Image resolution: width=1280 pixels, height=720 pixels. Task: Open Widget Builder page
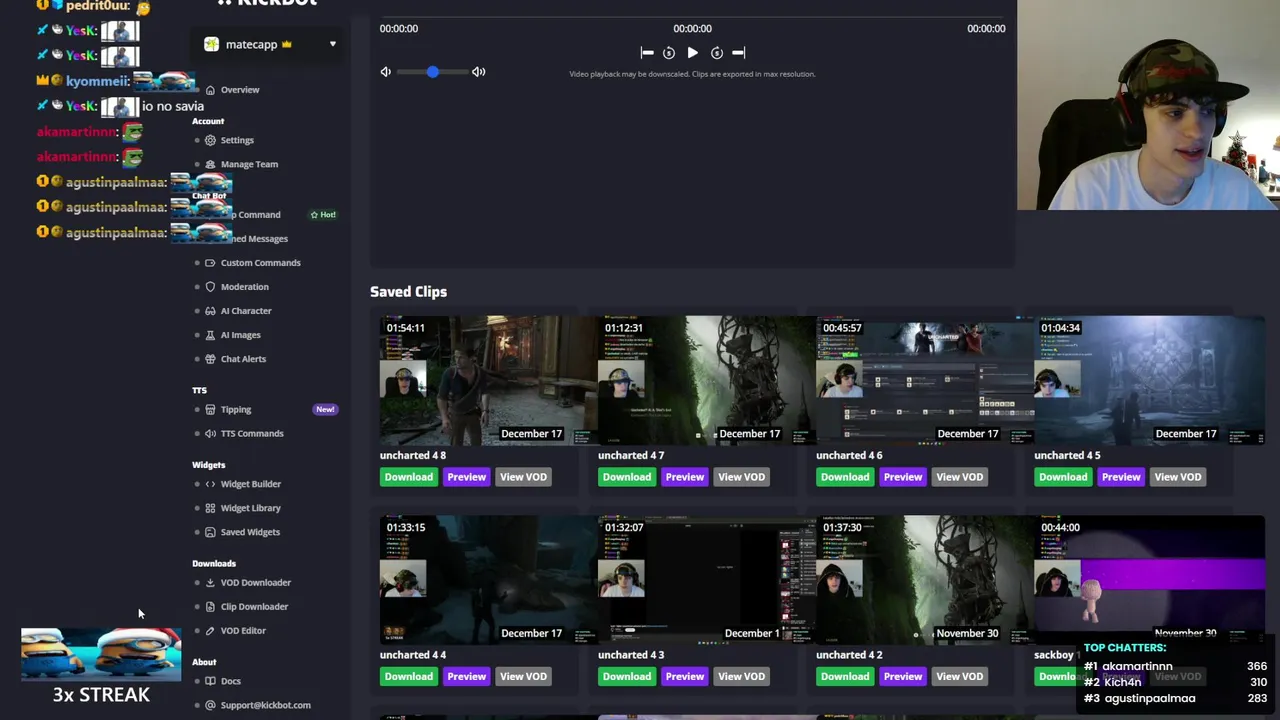[250, 484]
